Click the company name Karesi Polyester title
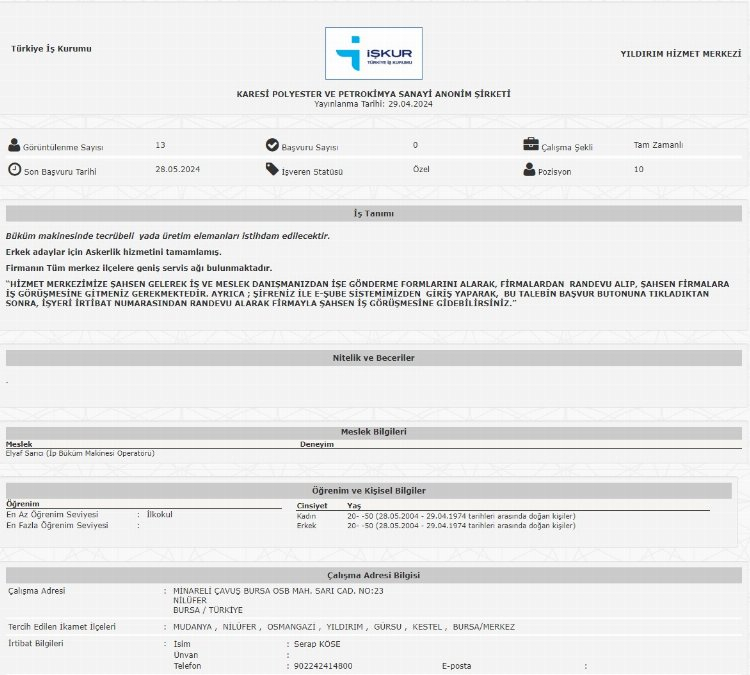The height and width of the screenshot is (675, 750). [x=373, y=93]
